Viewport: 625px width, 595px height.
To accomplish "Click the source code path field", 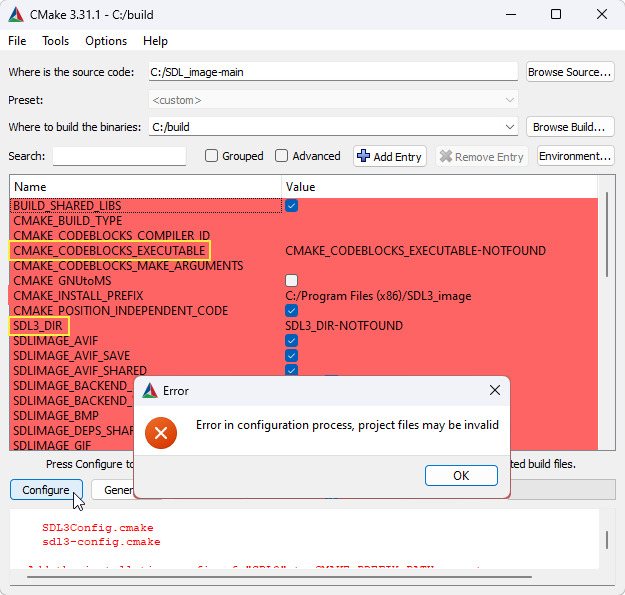I will pyautogui.click(x=333, y=72).
